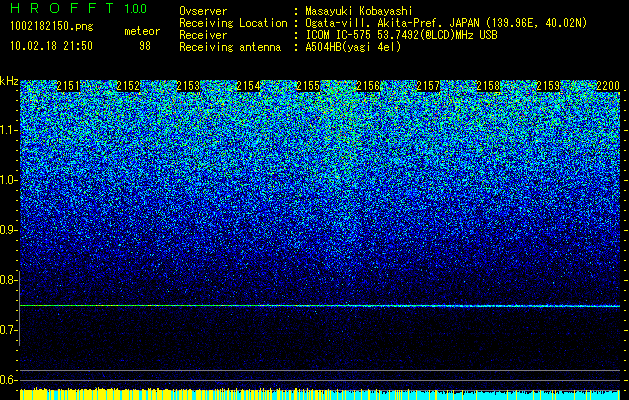This screenshot has height=400, width=629.
Task: Click the 2153 time marker
Action: point(188,86)
